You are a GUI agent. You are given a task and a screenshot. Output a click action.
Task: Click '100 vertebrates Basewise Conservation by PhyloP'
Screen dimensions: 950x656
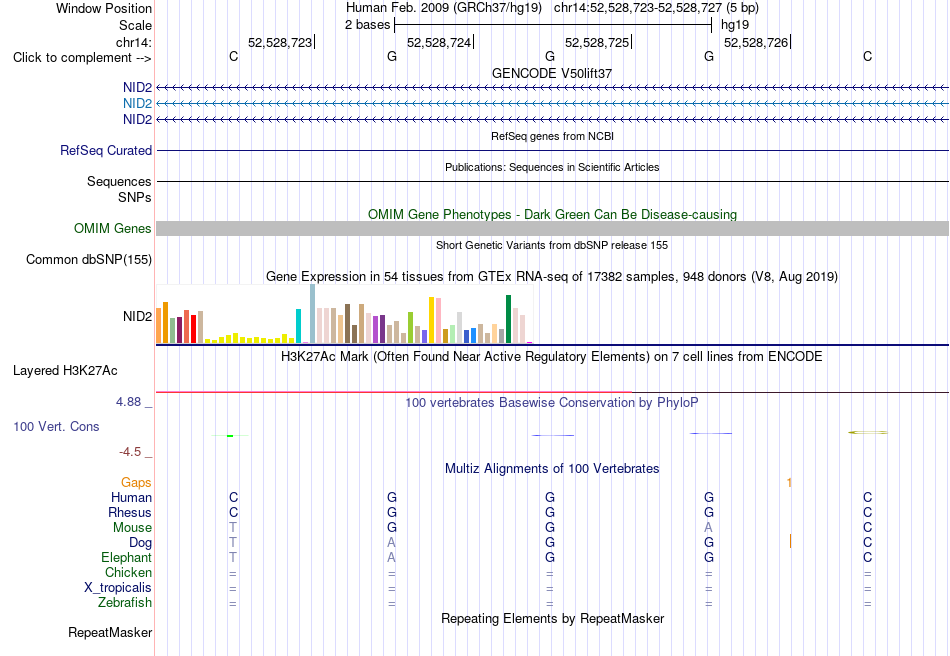[x=552, y=403]
